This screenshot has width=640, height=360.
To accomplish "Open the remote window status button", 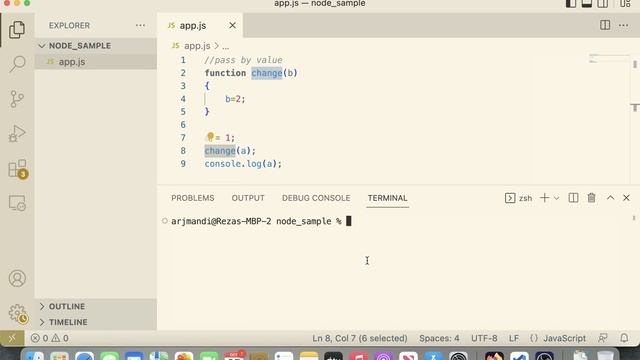I will pyautogui.click(x=12, y=338).
